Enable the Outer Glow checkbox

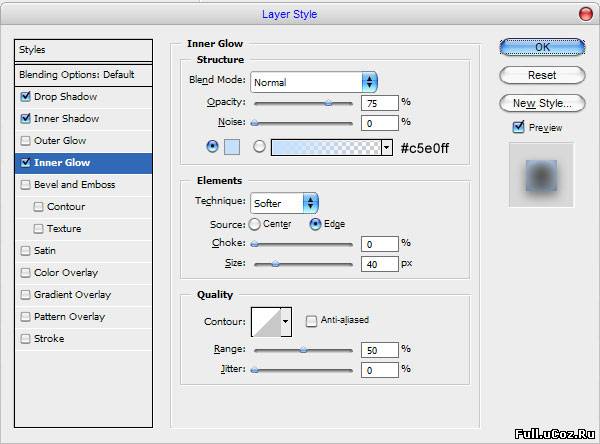tap(25, 141)
